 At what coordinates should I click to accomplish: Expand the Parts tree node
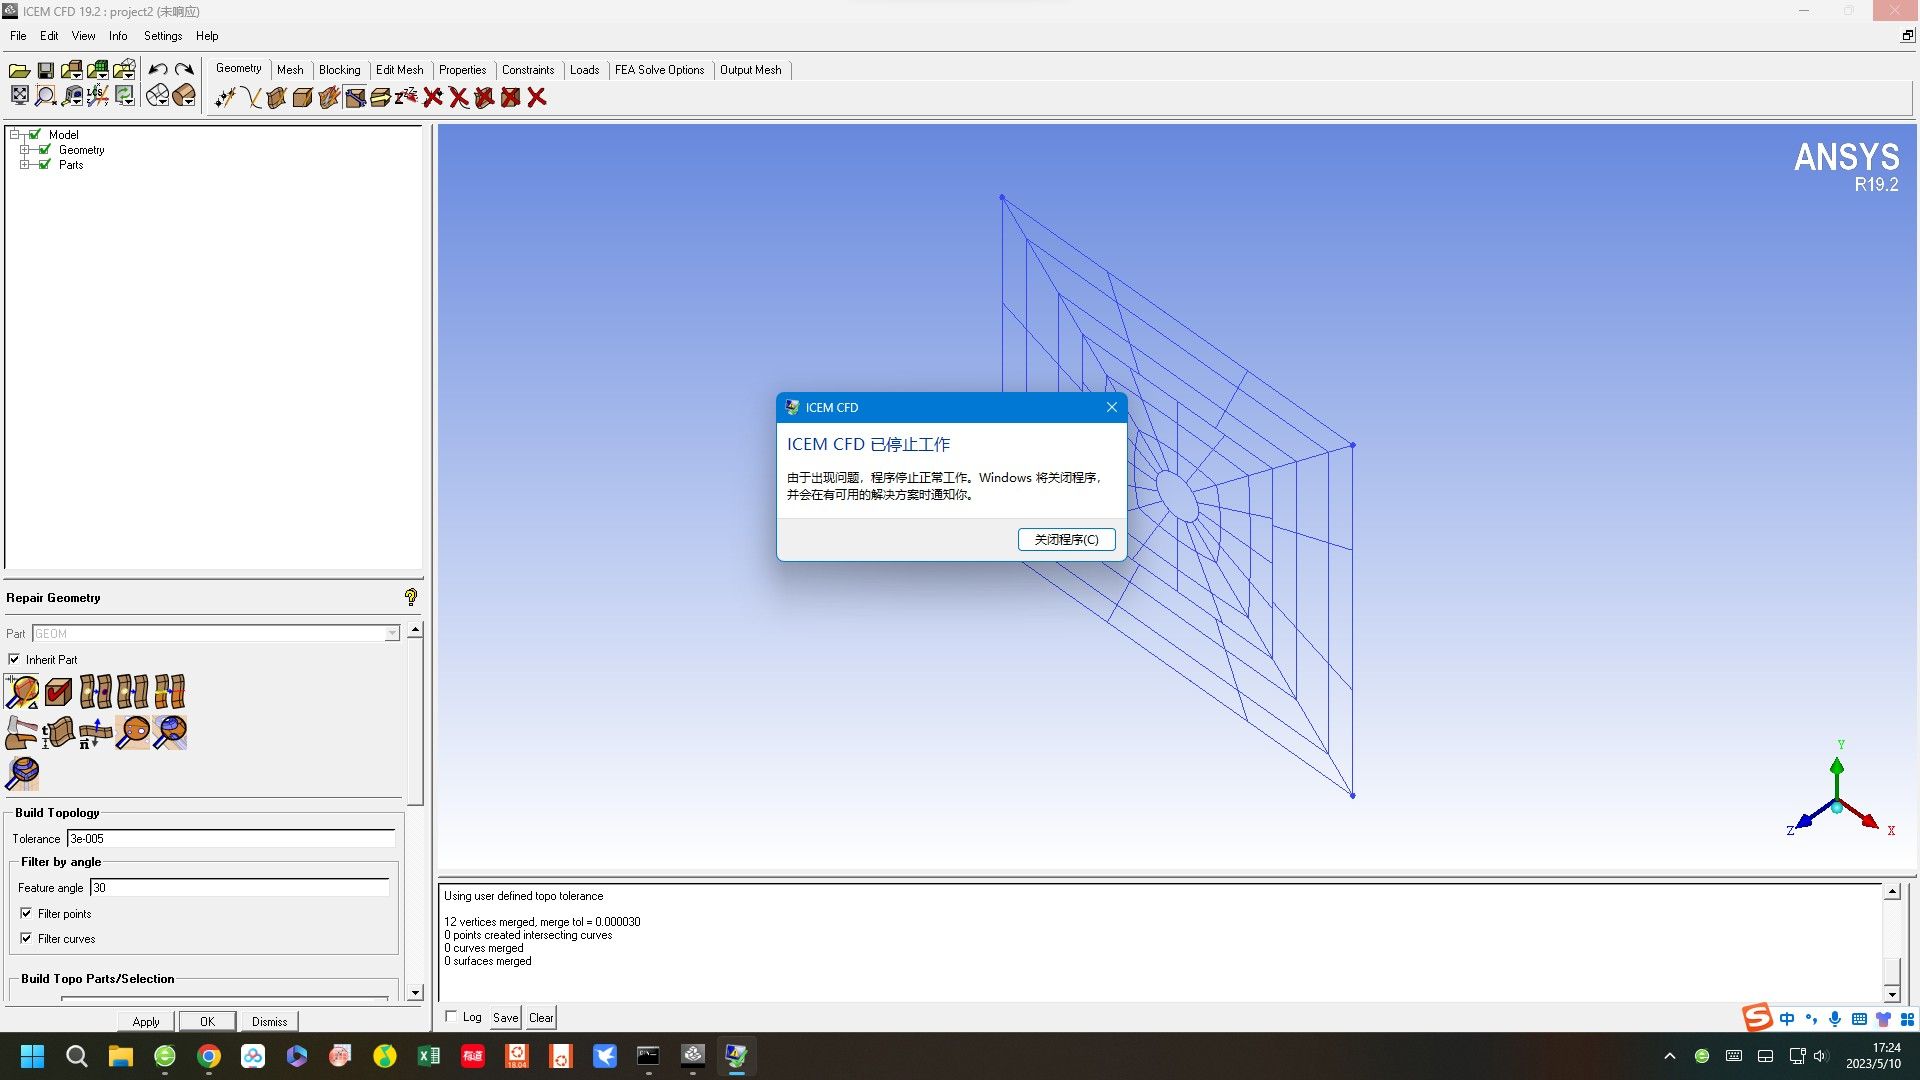click(25, 165)
